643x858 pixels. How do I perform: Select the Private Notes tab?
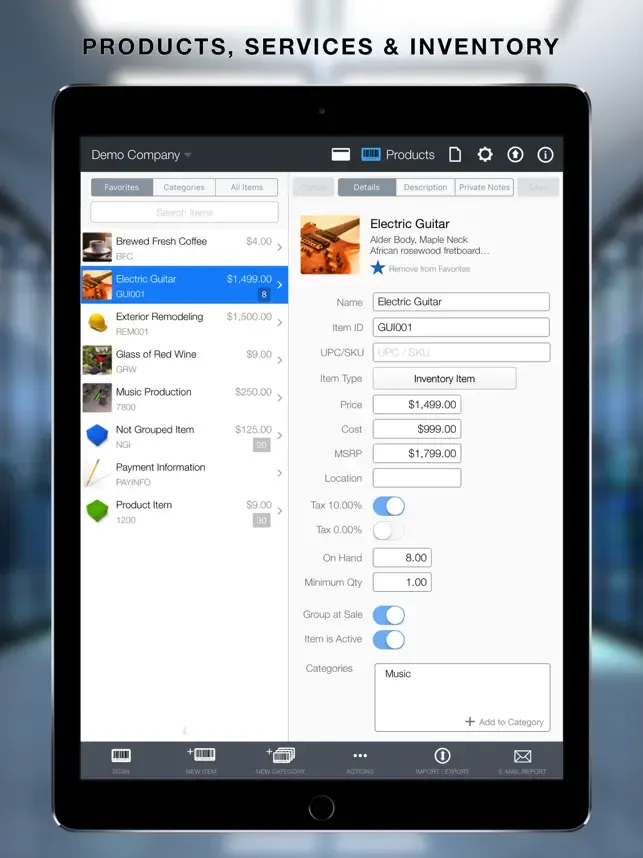484,187
